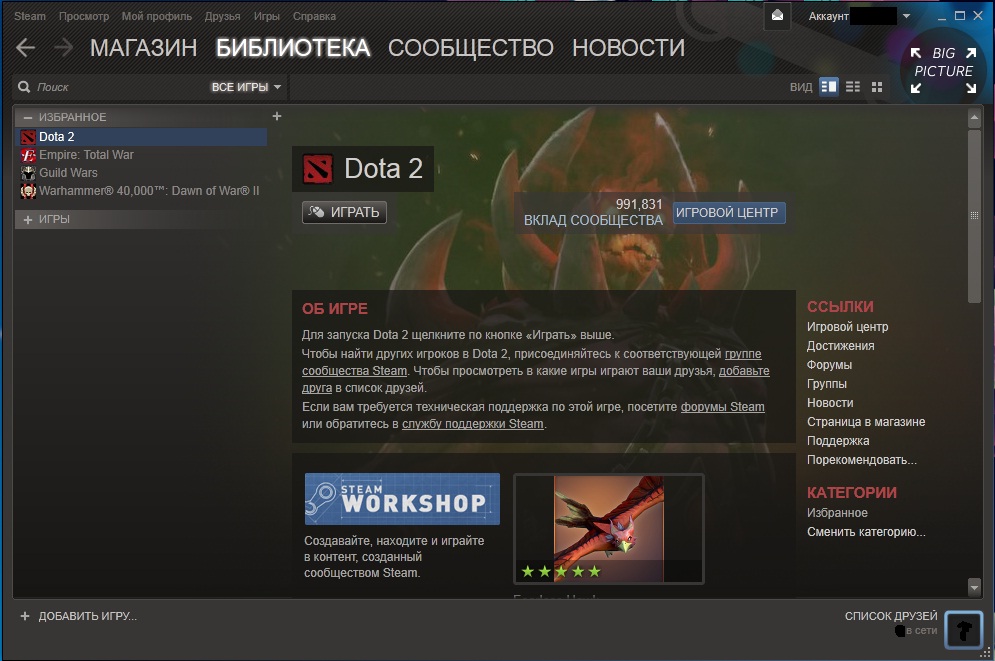Click the Empire: Total War icon
The image size is (995, 661).
pos(28,155)
